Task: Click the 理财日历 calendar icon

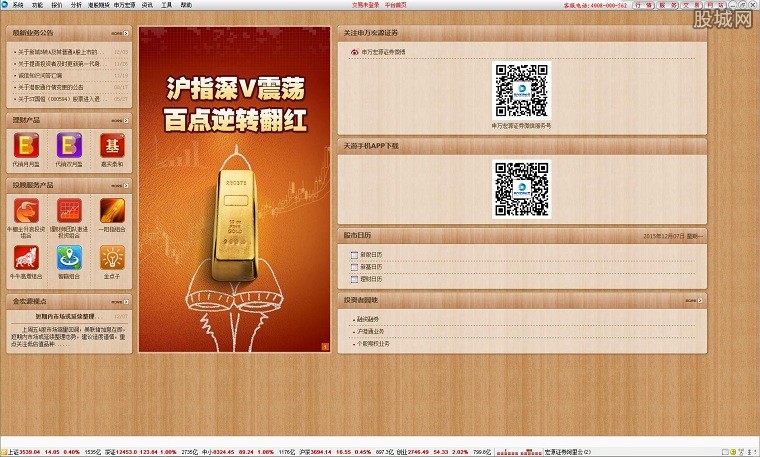Action: click(354, 279)
